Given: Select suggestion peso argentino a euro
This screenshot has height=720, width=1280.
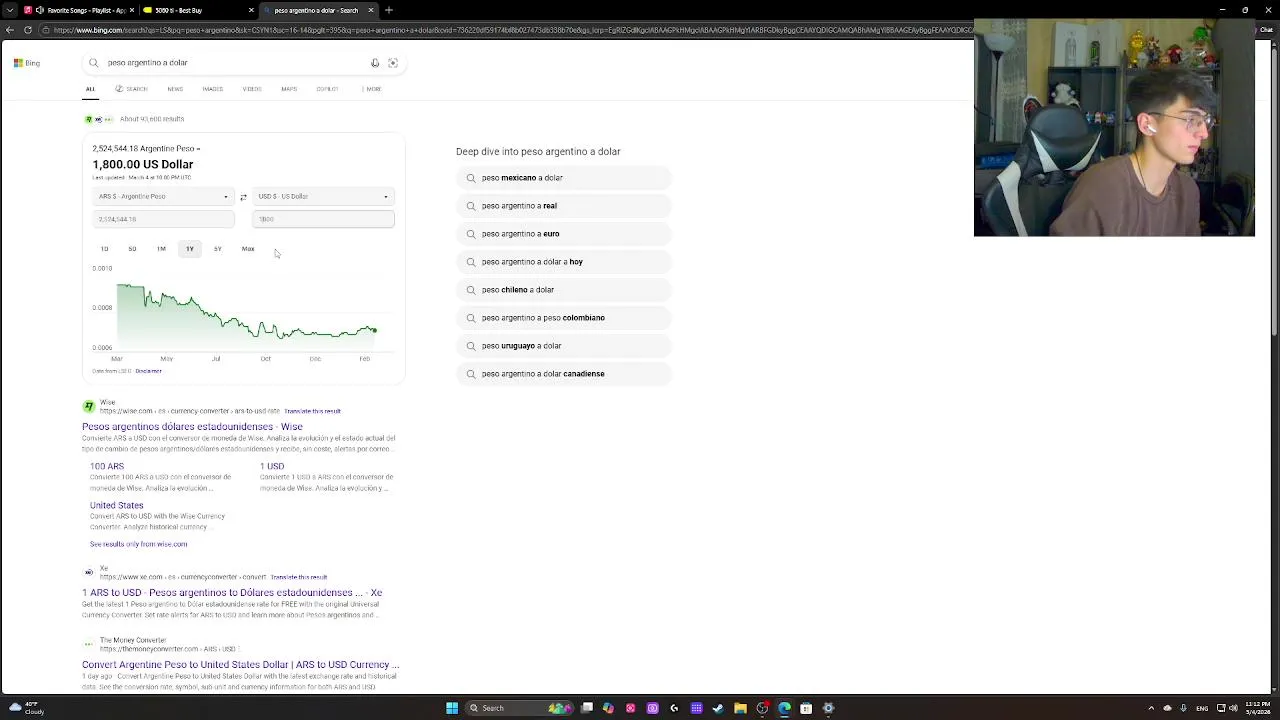Looking at the screenshot, I should pyautogui.click(x=564, y=234).
